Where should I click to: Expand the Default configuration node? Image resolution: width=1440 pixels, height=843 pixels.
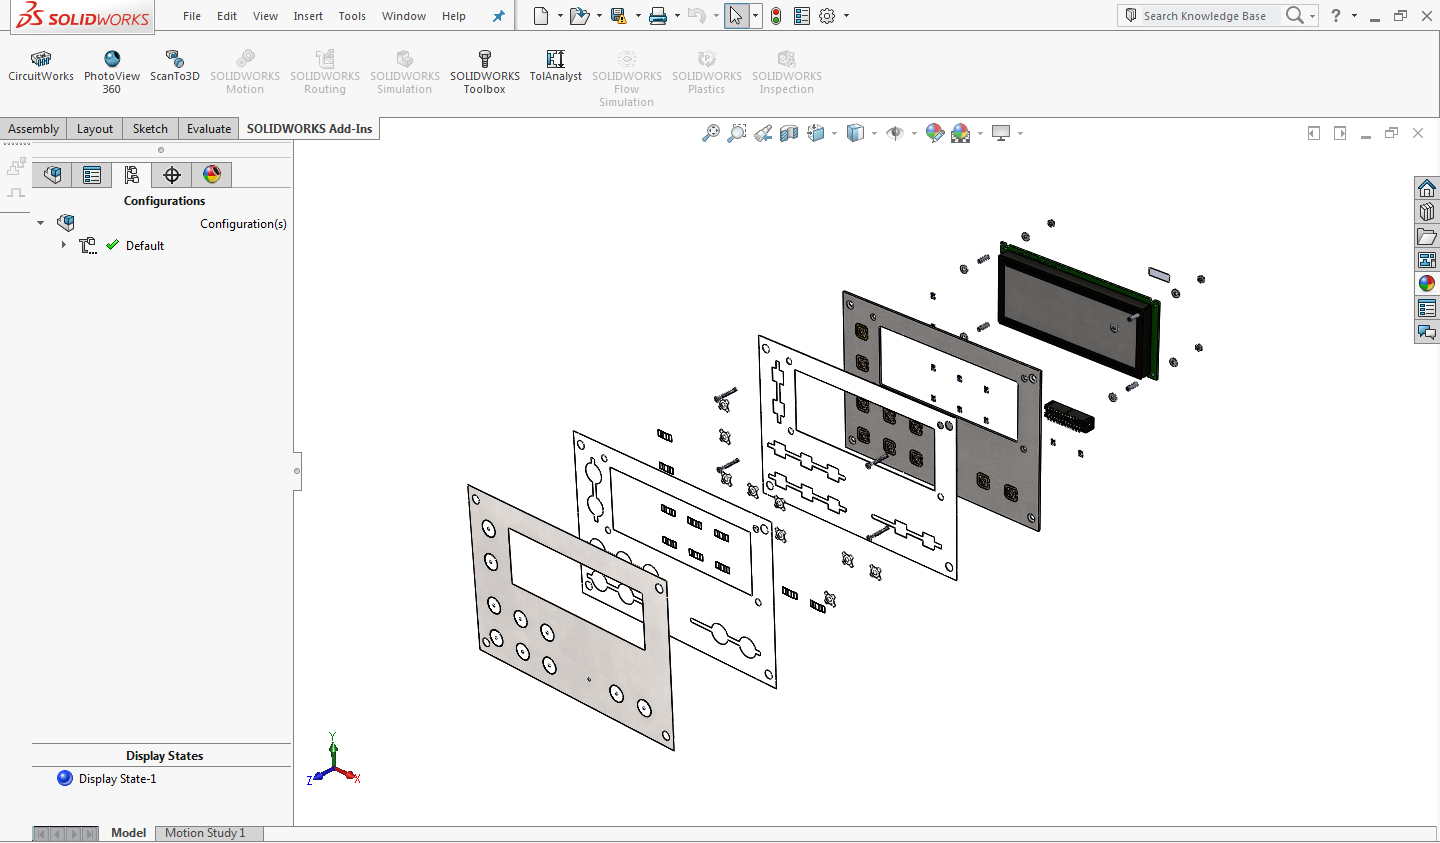tap(64, 245)
